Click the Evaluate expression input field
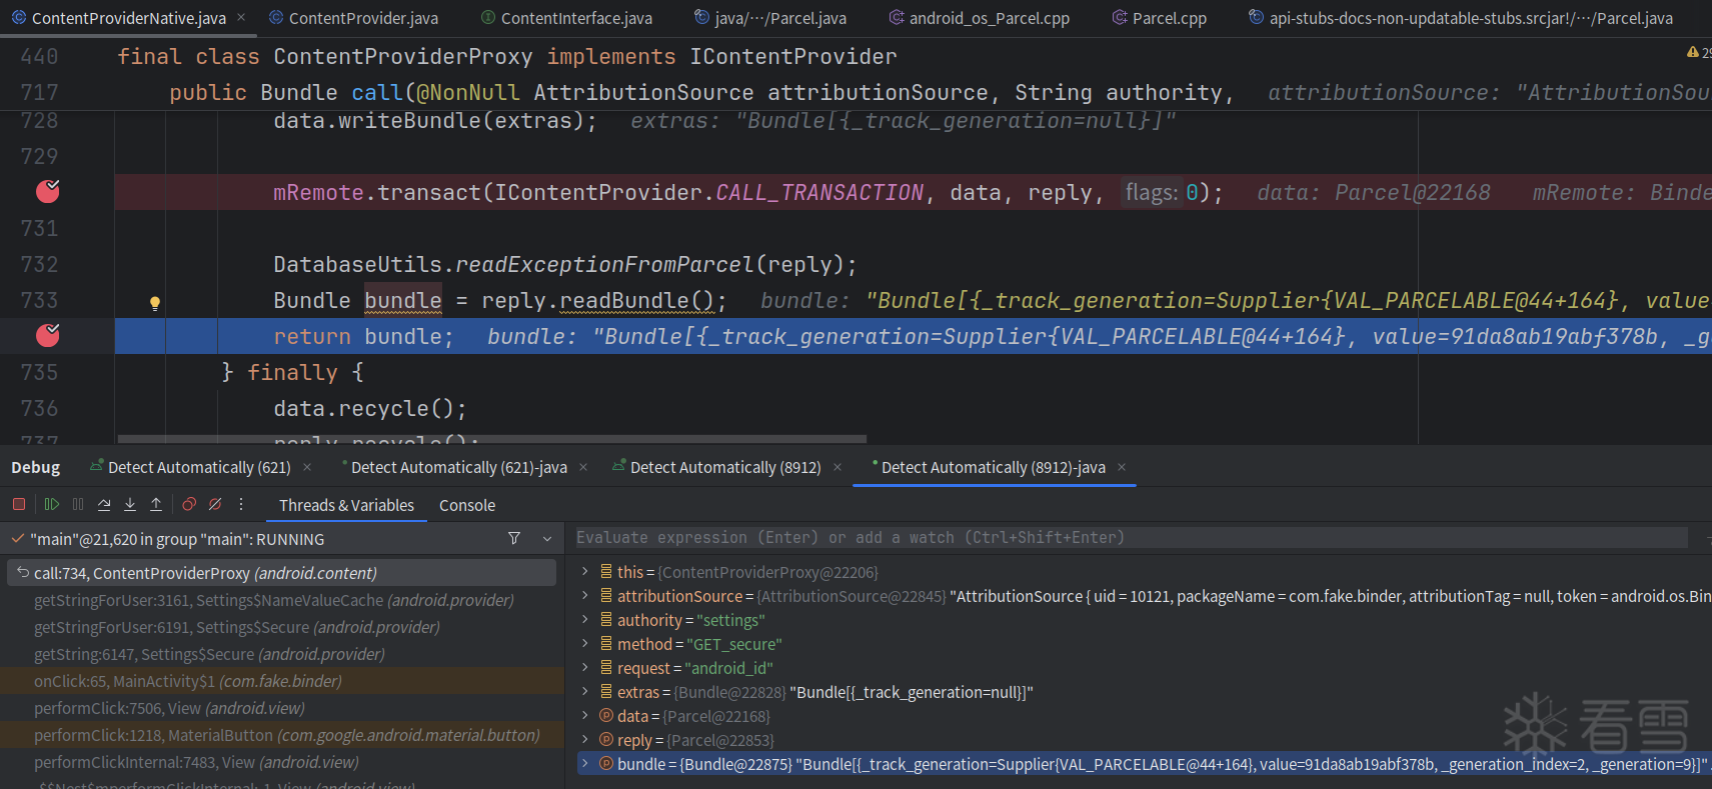The width and height of the screenshot is (1712, 789). click(x=1130, y=538)
